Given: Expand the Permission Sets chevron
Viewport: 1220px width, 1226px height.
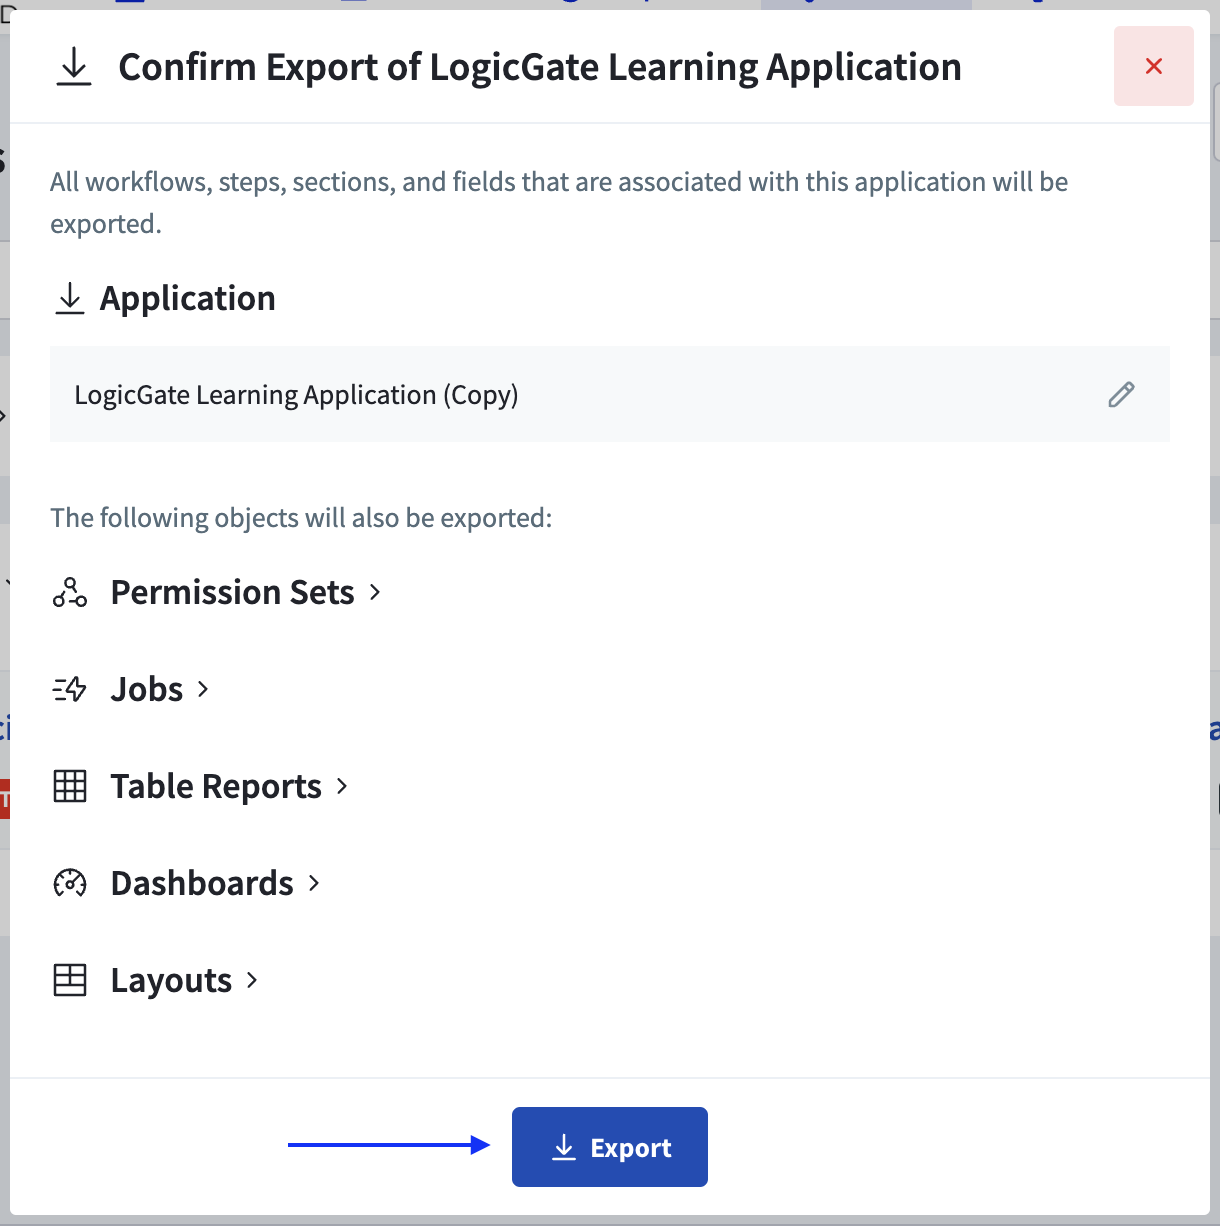Looking at the screenshot, I should (x=375, y=592).
